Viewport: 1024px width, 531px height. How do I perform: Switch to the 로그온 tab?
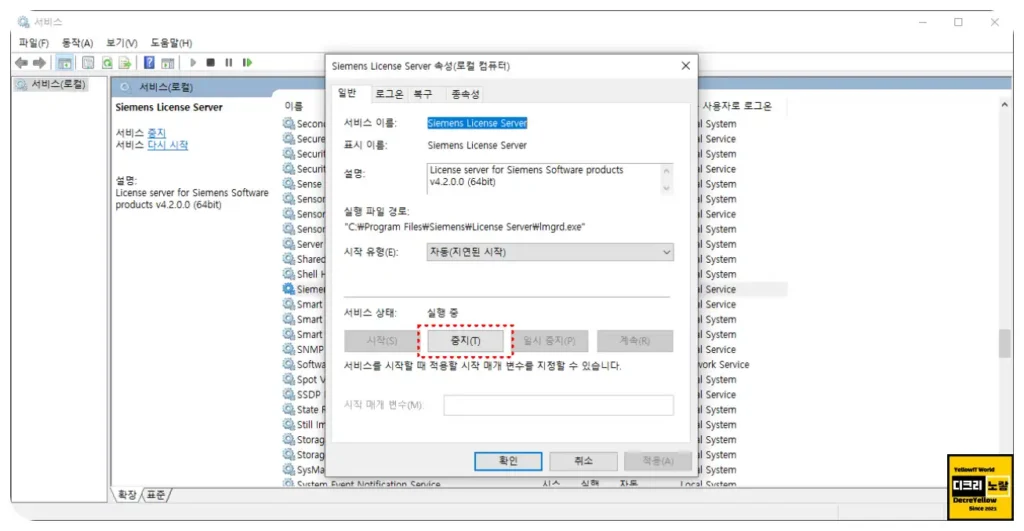(x=389, y=94)
